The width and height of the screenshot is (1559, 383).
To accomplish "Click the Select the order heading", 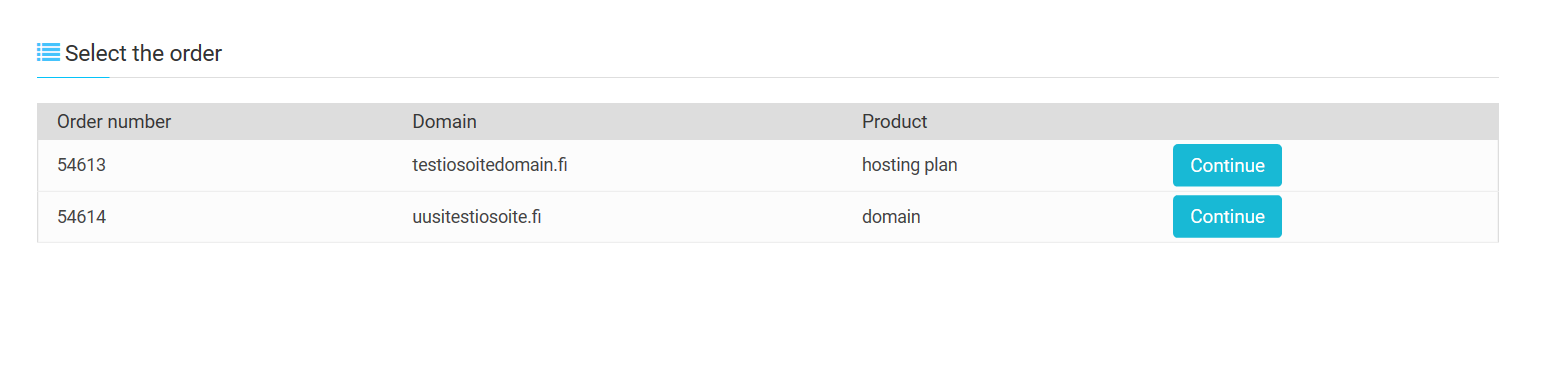I will 143,53.
